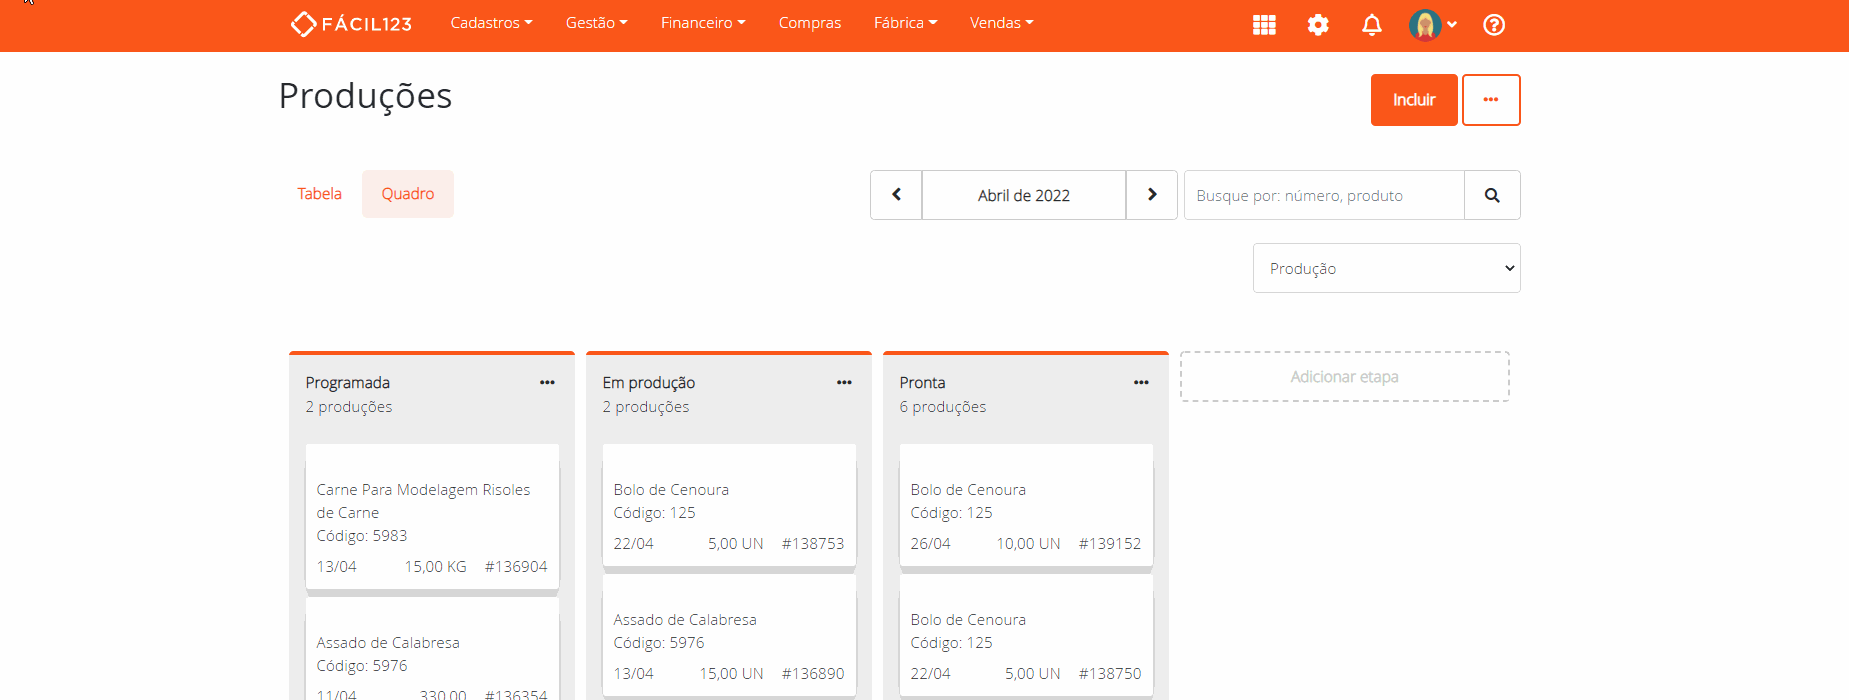This screenshot has height=700, width=1849.
Task: Open notifications bell icon
Action: (x=1372, y=25)
